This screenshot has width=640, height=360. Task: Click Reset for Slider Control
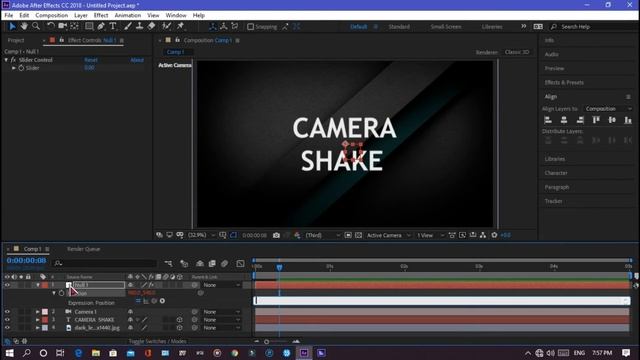91,60
